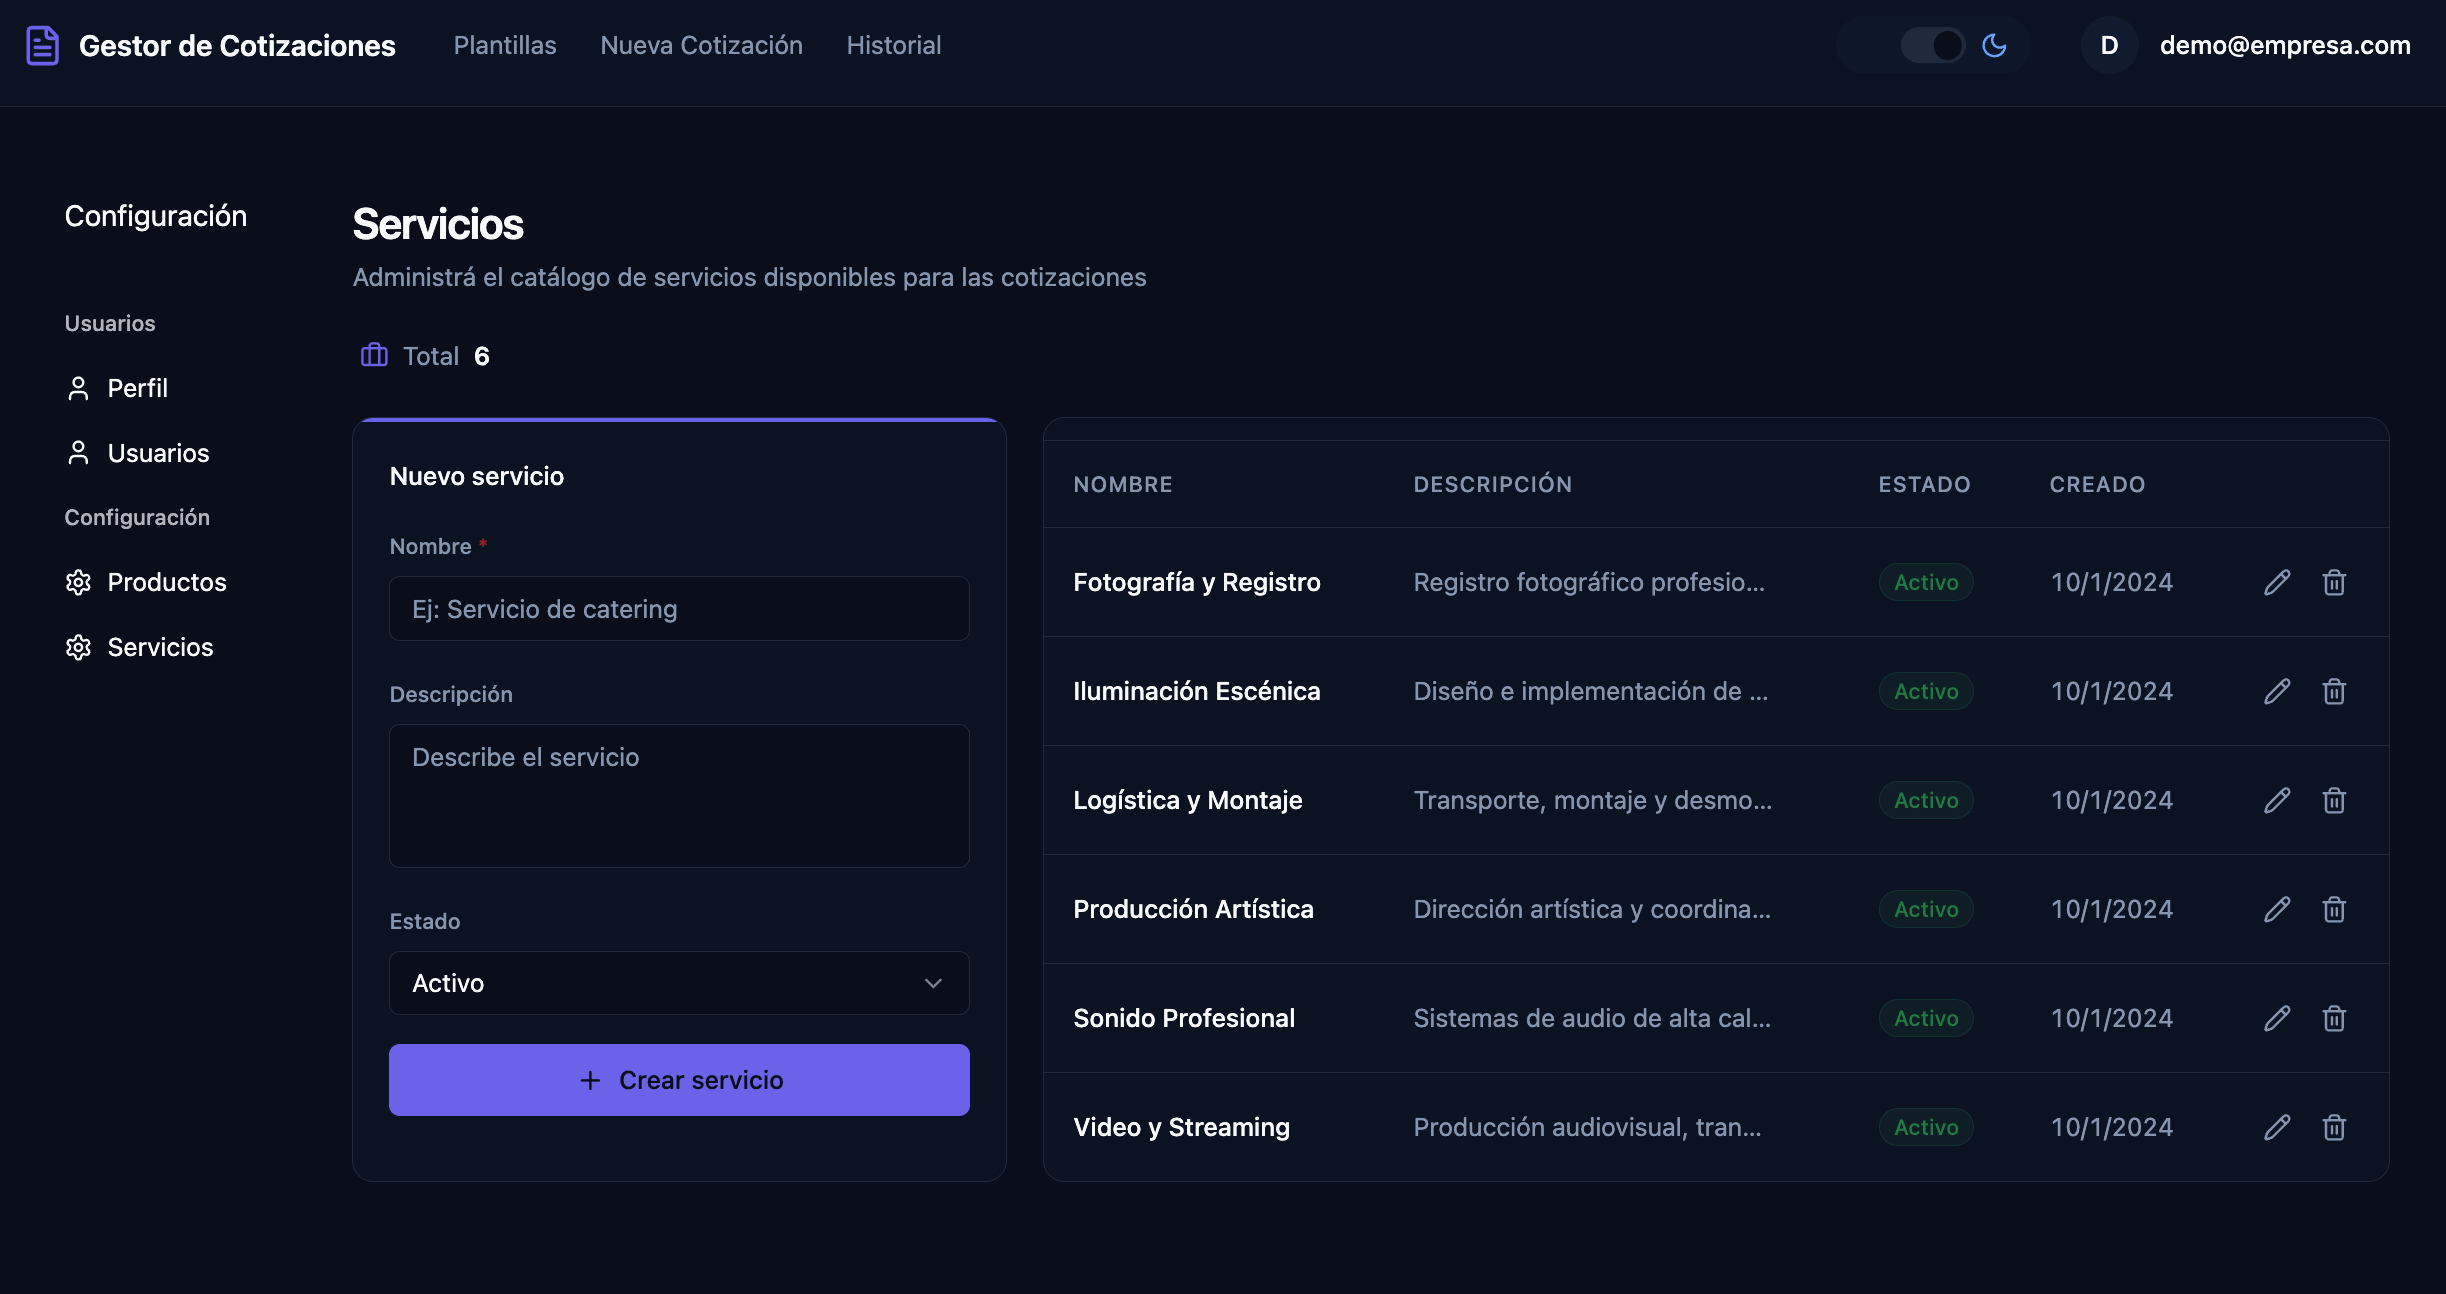Screen dimensions: 2446x1294
Task: Open the D avatar account menu
Action: click(2109, 45)
